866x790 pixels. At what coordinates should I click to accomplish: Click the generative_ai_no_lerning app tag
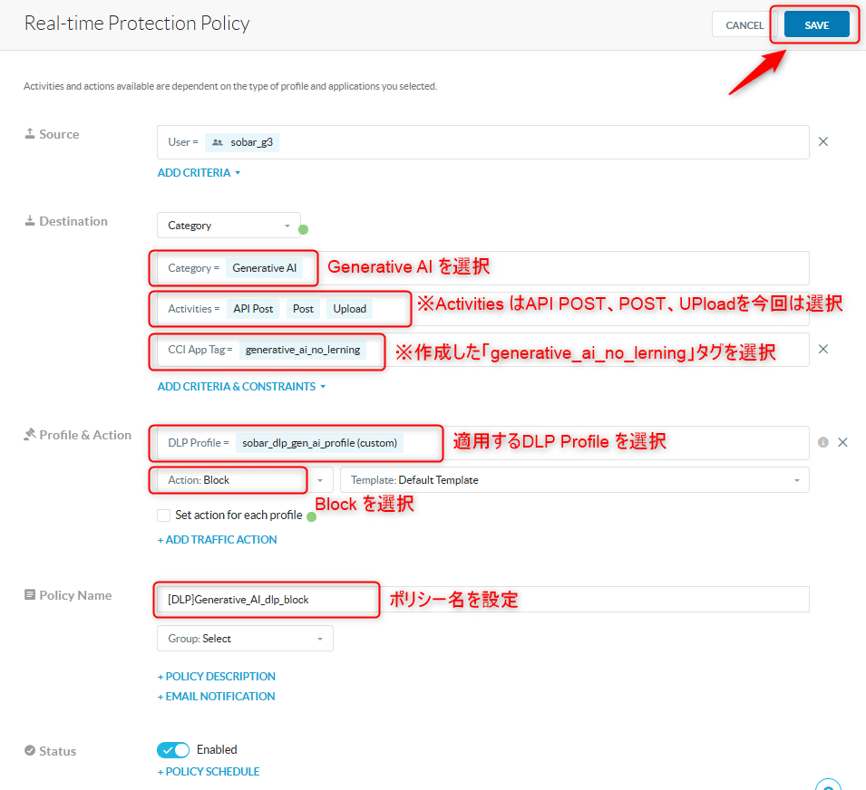pos(303,350)
